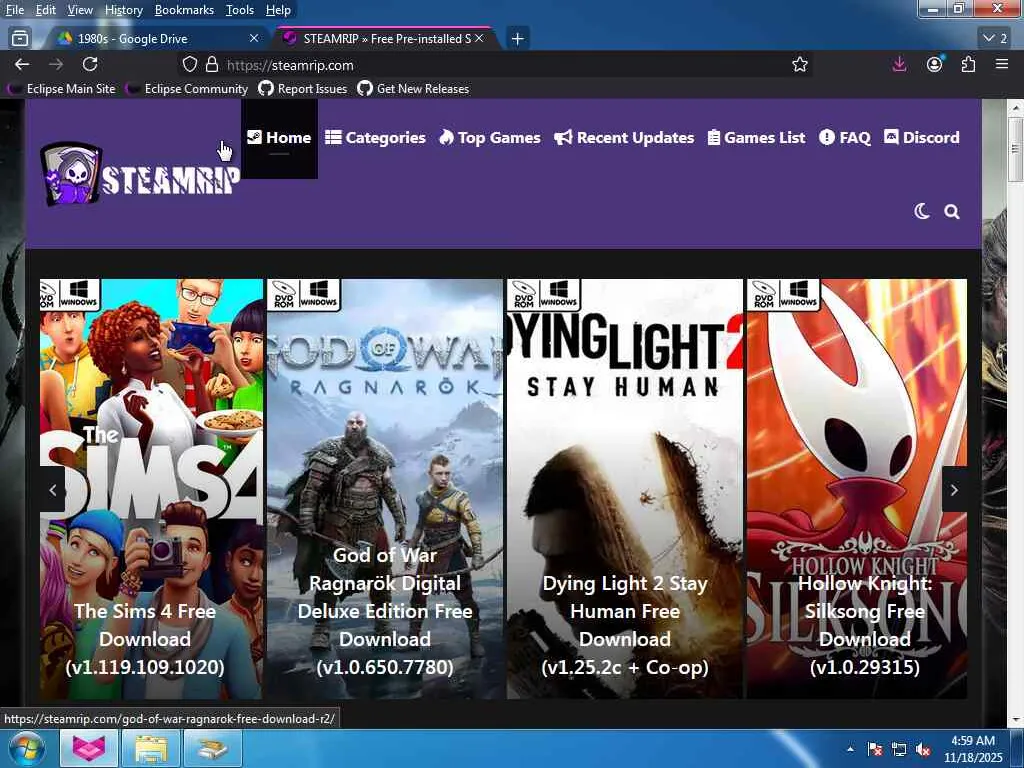This screenshot has height=768, width=1024.
Task: Go forward to the next page
Action: [x=56, y=64]
